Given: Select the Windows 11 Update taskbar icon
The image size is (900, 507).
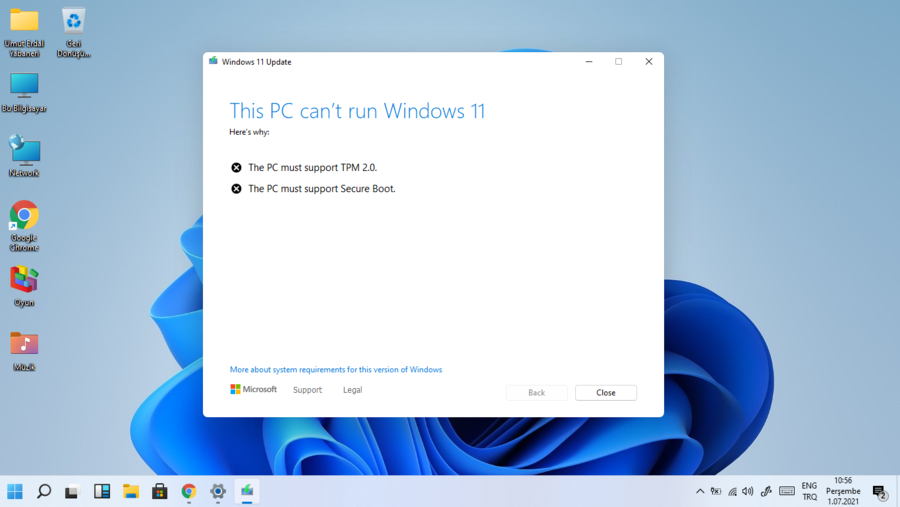Looking at the screenshot, I should tap(247, 491).
